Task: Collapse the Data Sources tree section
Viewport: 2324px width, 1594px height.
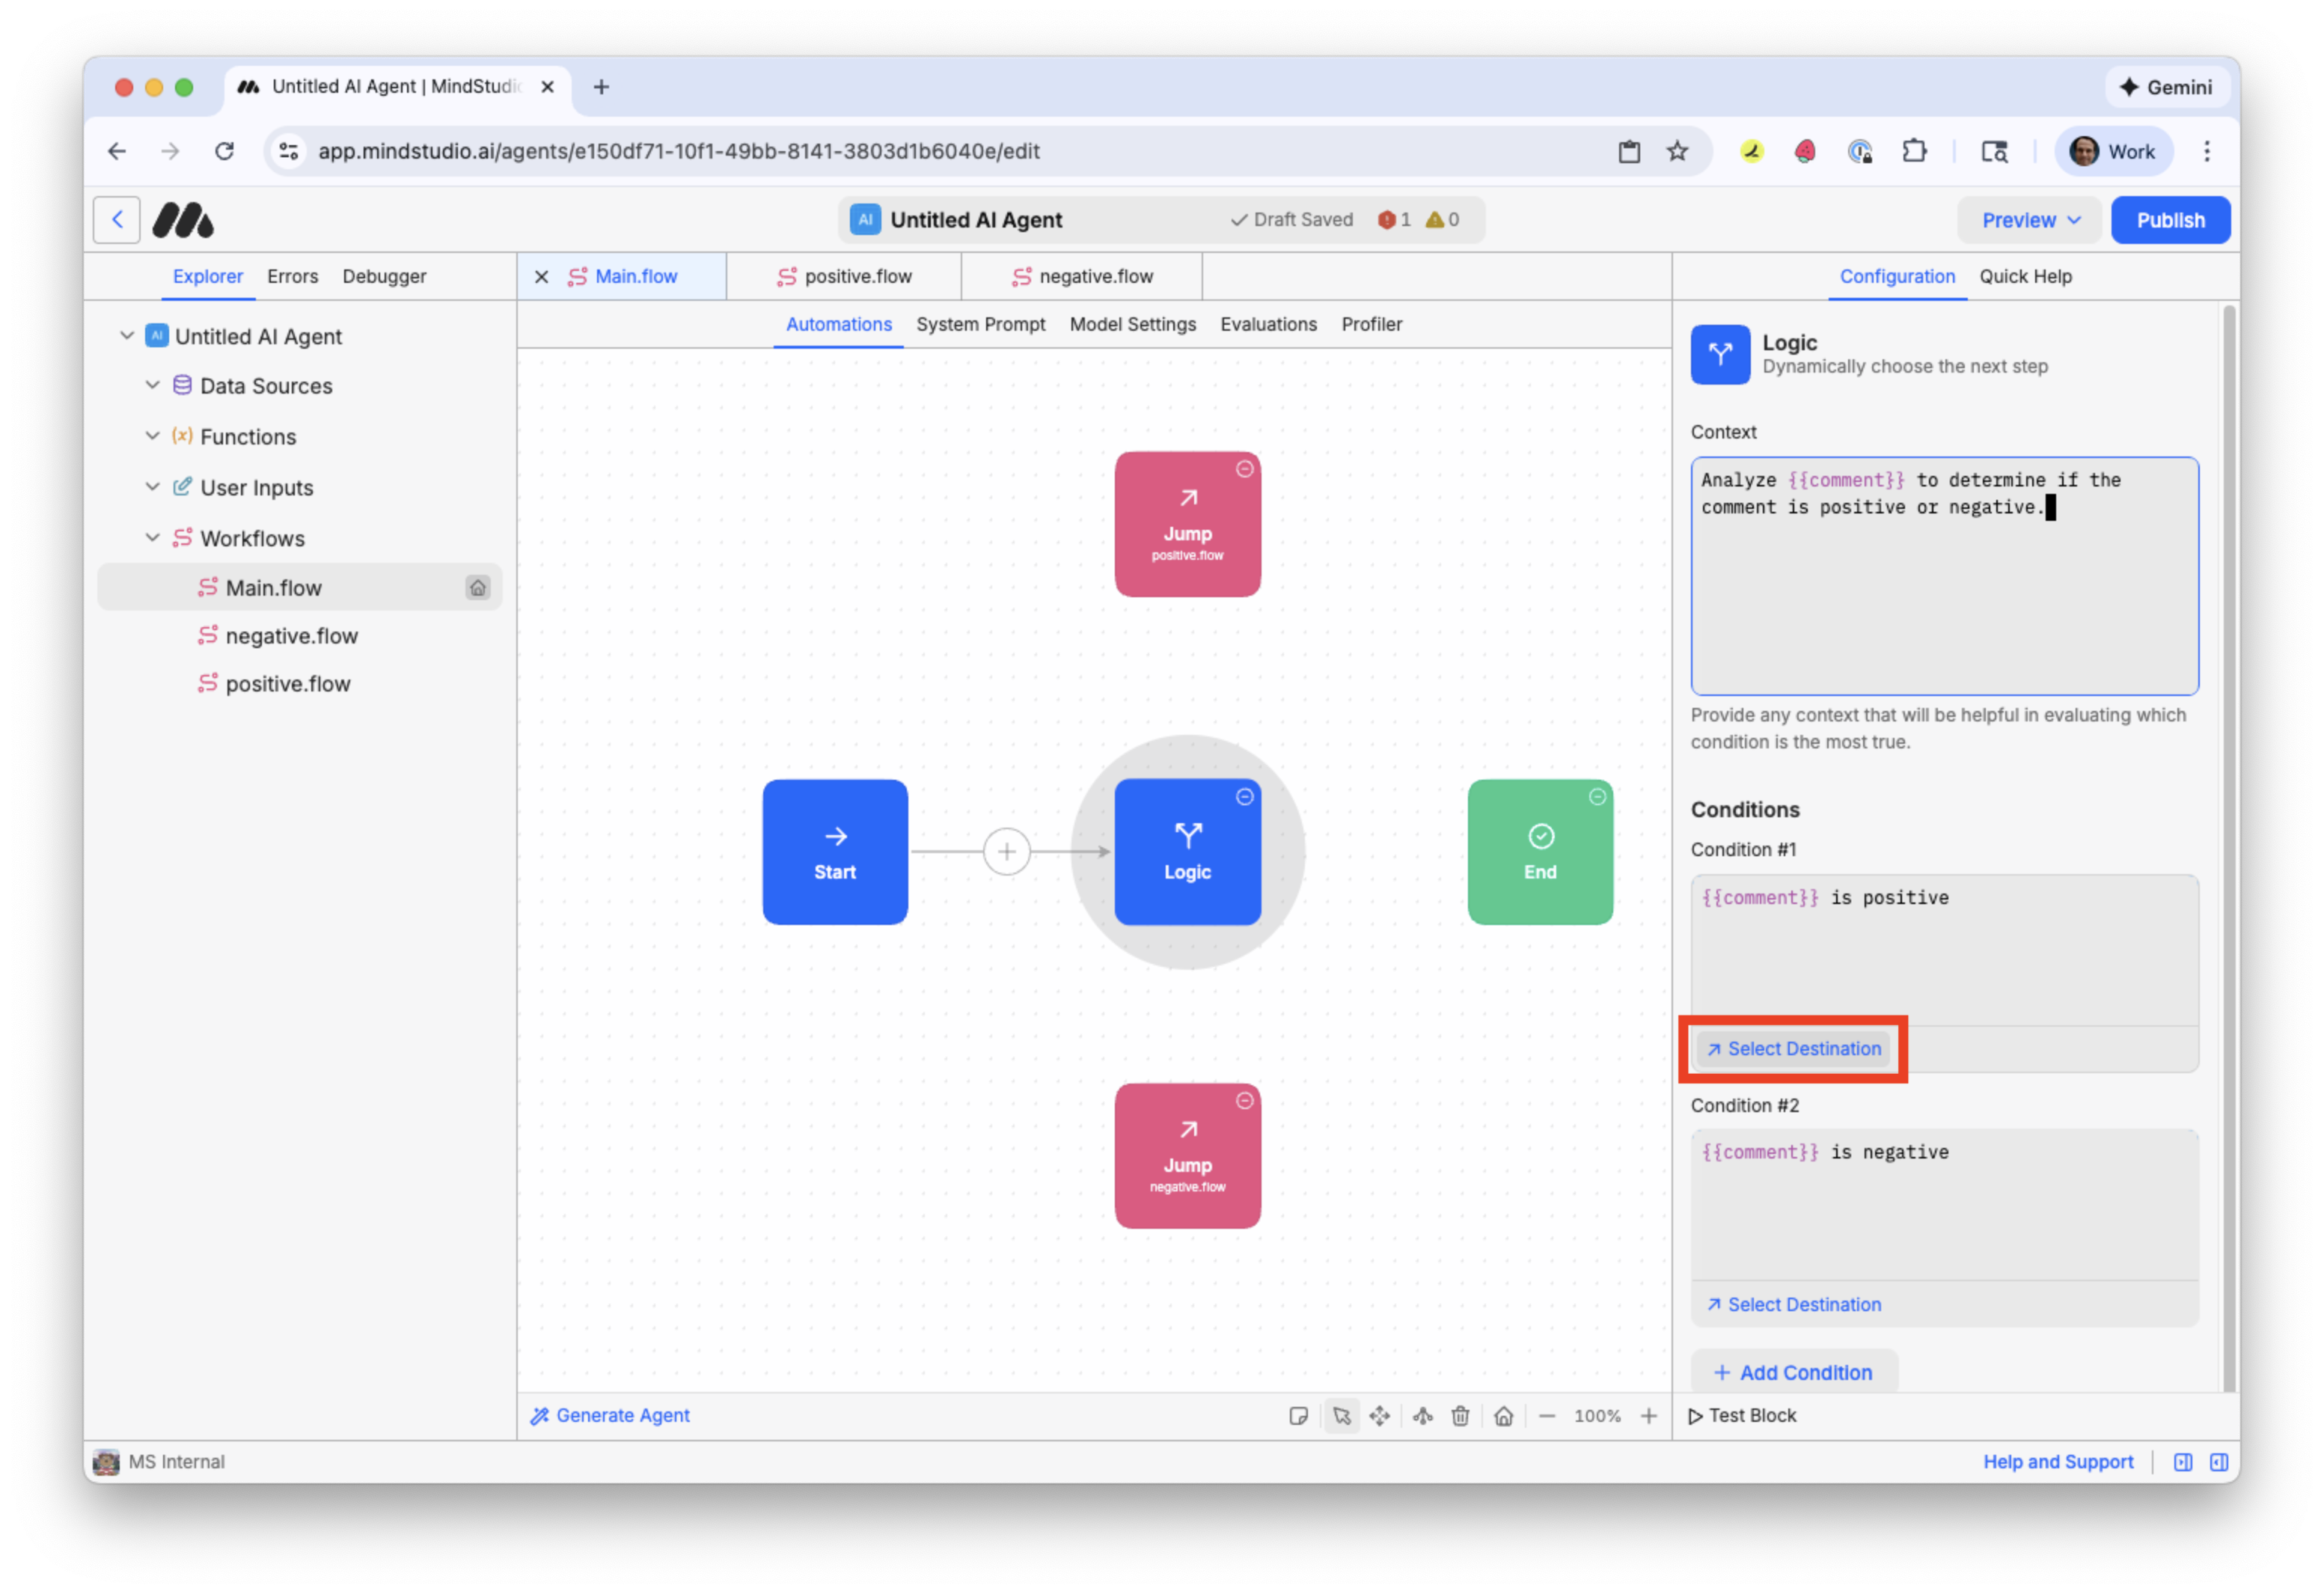Action: (x=152, y=385)
